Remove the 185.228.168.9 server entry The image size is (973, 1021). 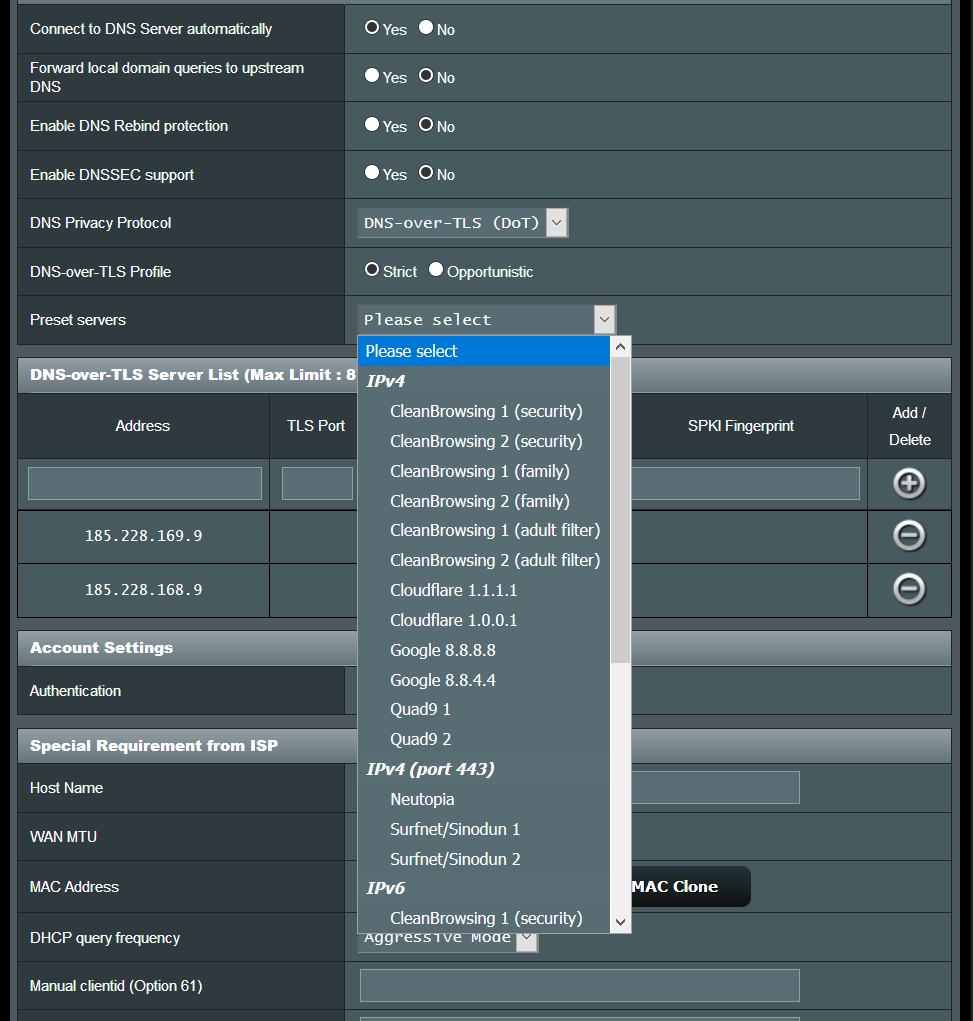tap(908, 590)
